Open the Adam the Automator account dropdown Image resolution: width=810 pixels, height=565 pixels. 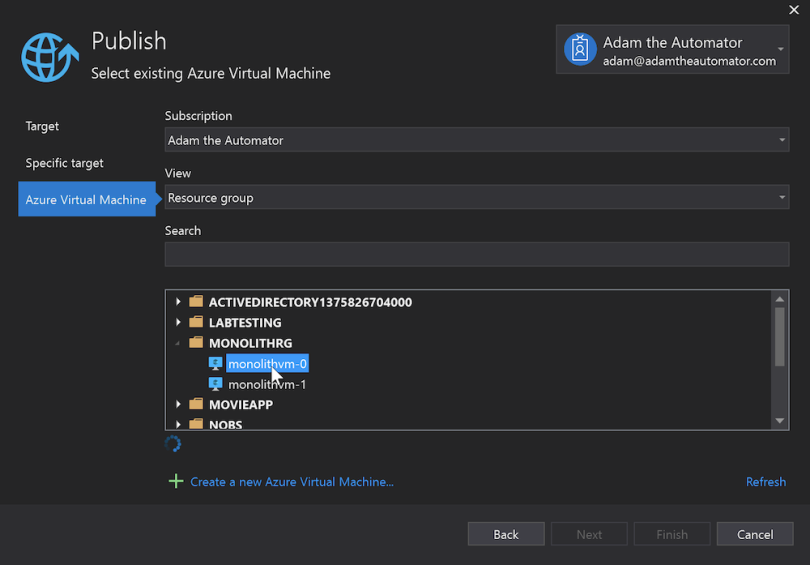point(781,50)
